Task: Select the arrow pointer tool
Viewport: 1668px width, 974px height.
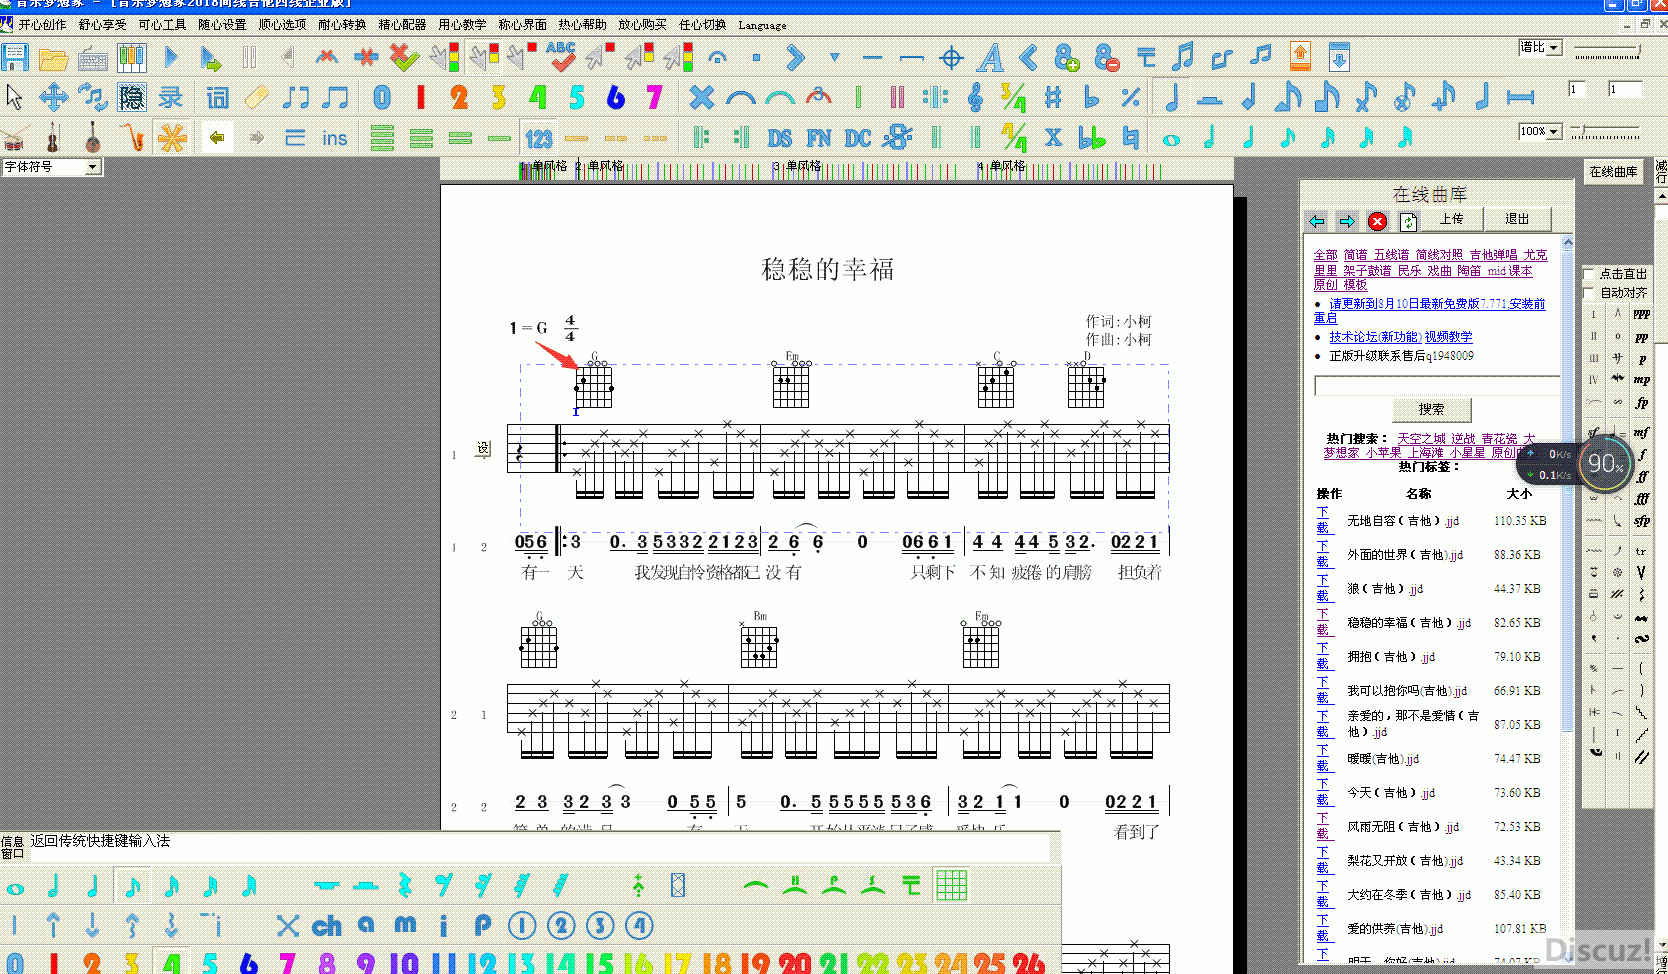Action: tap(14, 97)
